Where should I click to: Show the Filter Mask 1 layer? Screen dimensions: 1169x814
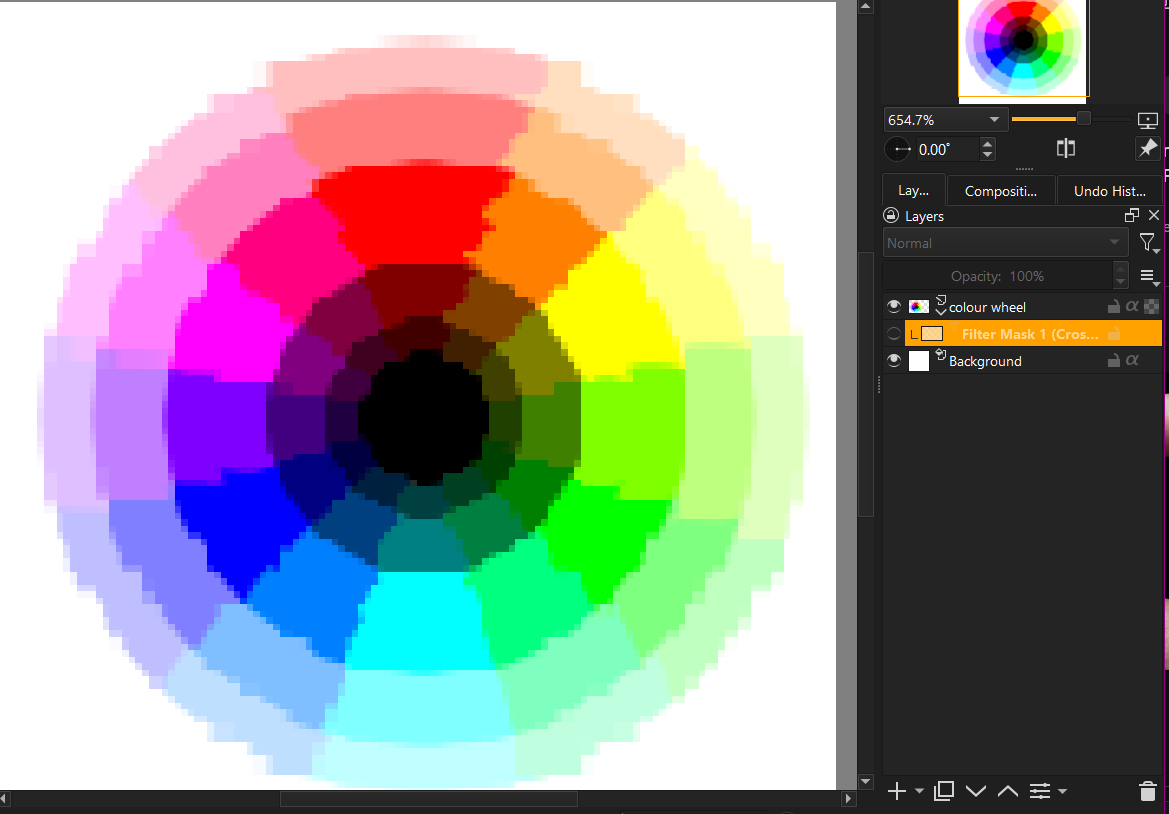coord(894,334)
